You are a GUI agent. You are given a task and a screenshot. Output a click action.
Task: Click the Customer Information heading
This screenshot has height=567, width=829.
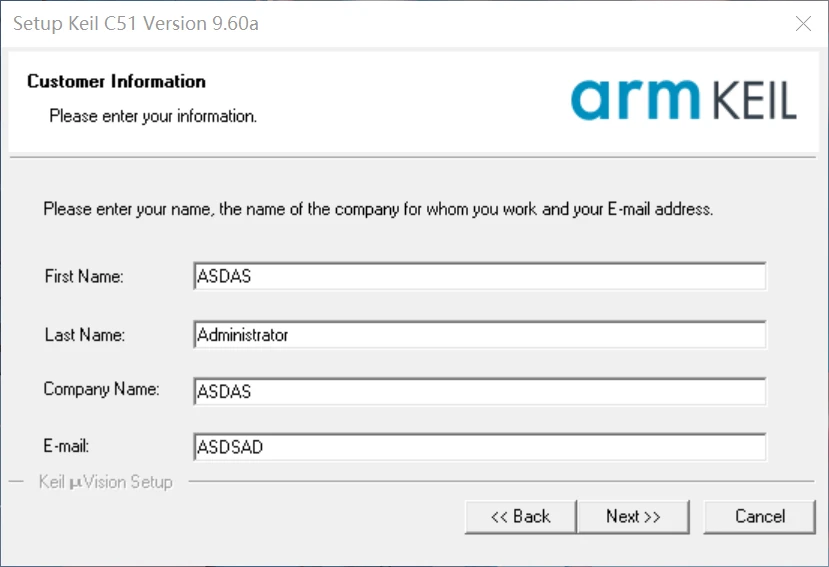(116, 82)
